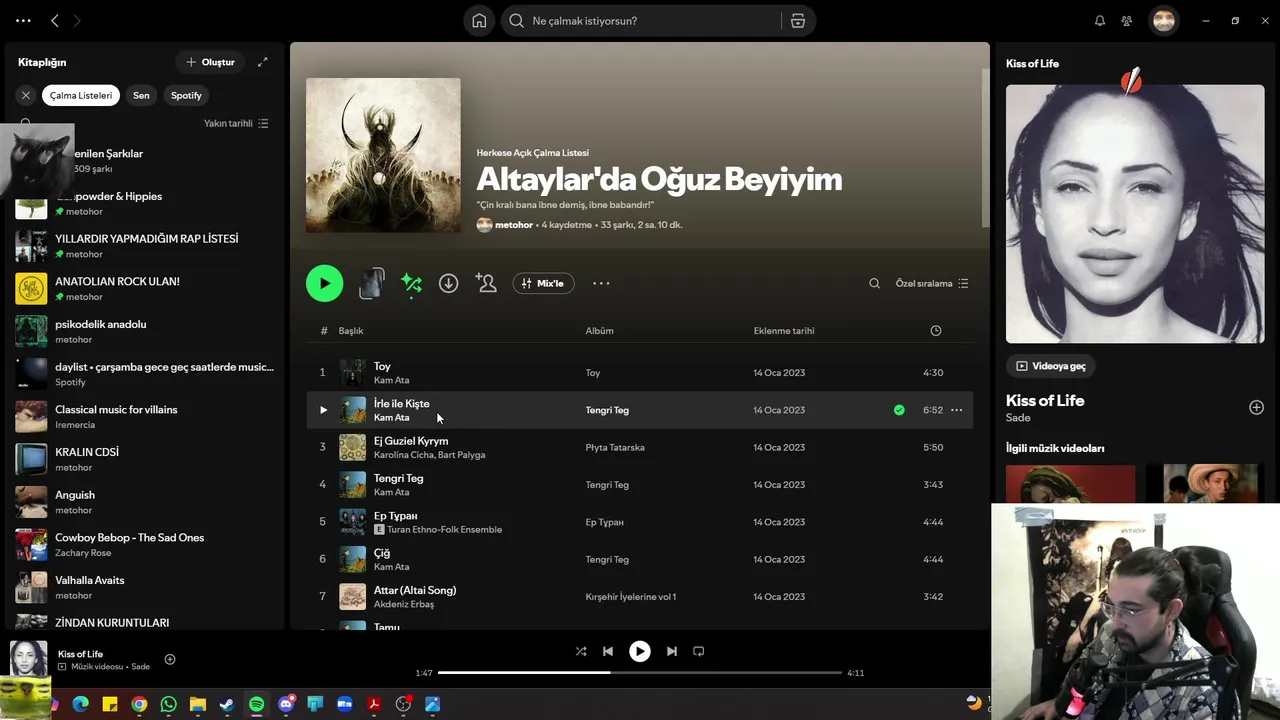Screen dimensions: 1280x720
Task: Open the Özel sıralama sort dropdown
Action: (x=932, y=283)
